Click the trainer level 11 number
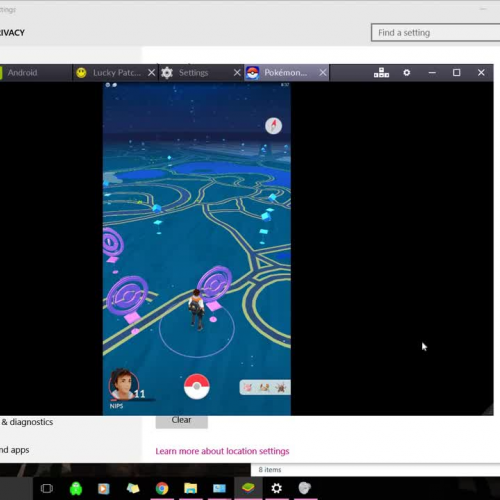The image size is (500, 500). [x=140, y=394]
